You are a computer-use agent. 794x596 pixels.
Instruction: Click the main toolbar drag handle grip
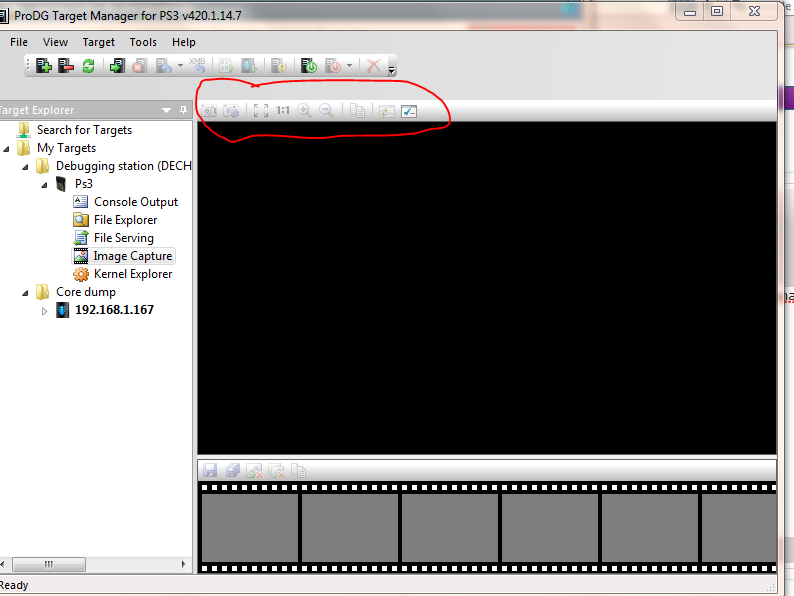point(28,65)
